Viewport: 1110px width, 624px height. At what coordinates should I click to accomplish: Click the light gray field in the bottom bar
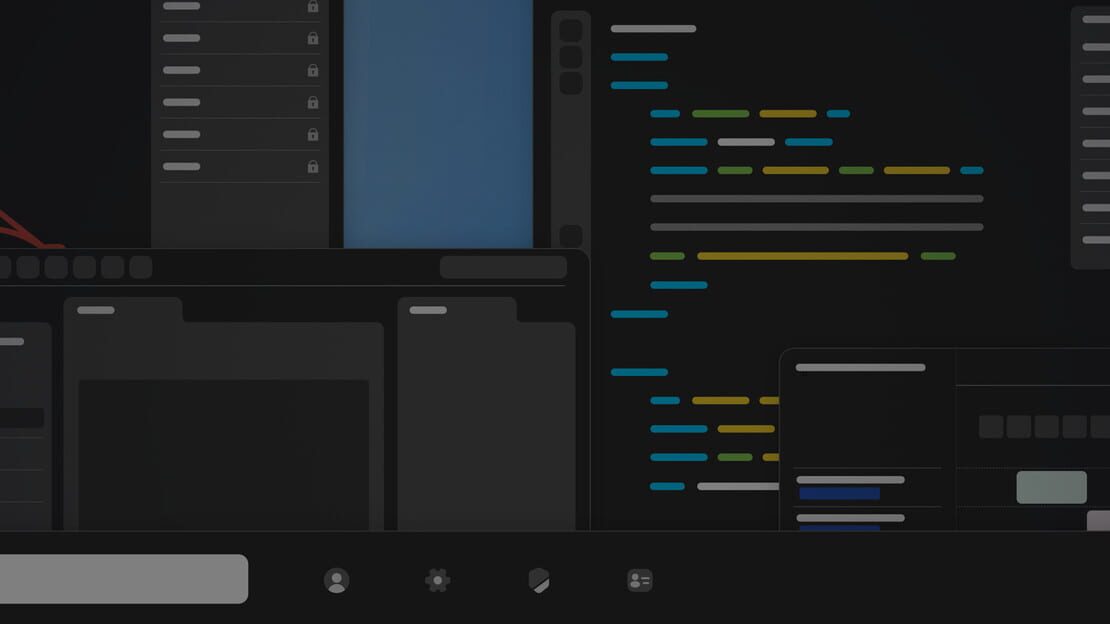click(x=123, y=579)
